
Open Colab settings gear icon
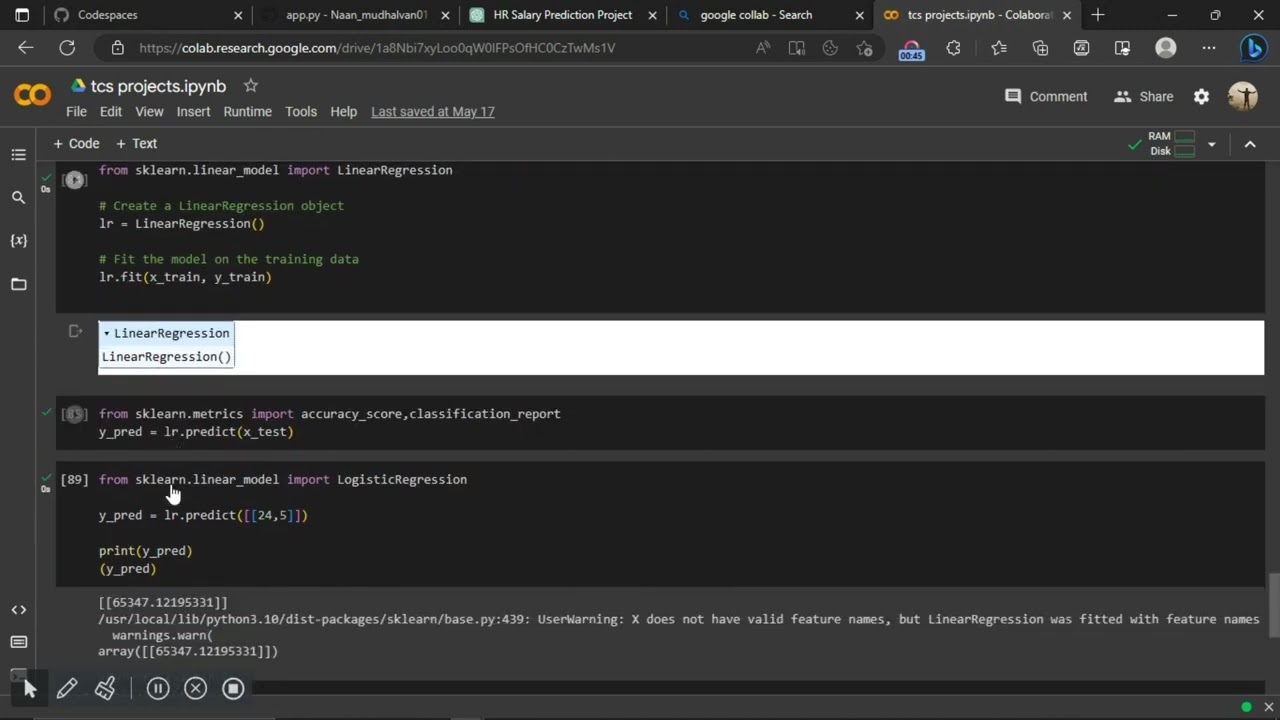[x=1201, y=96]
